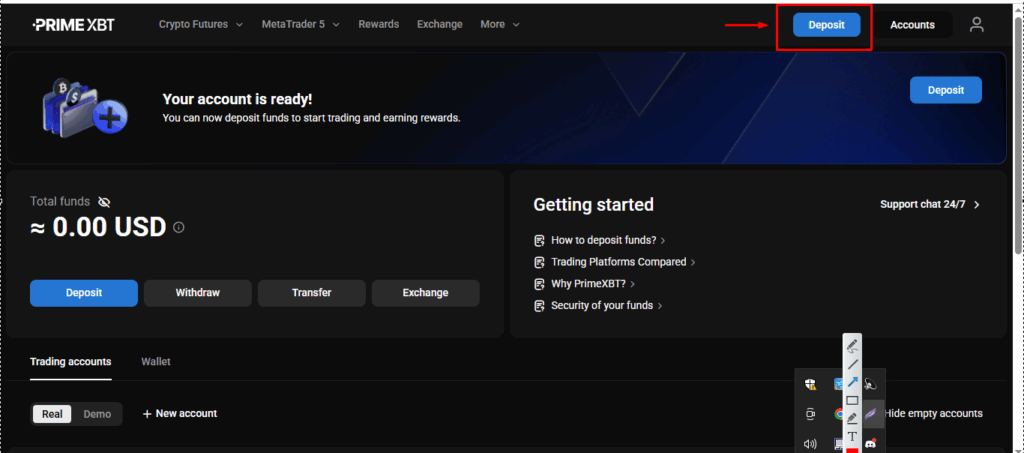The width and height of the screenshot is (1024, 453).
Task: Switch to Real accounts
Action: pos(52,414)
